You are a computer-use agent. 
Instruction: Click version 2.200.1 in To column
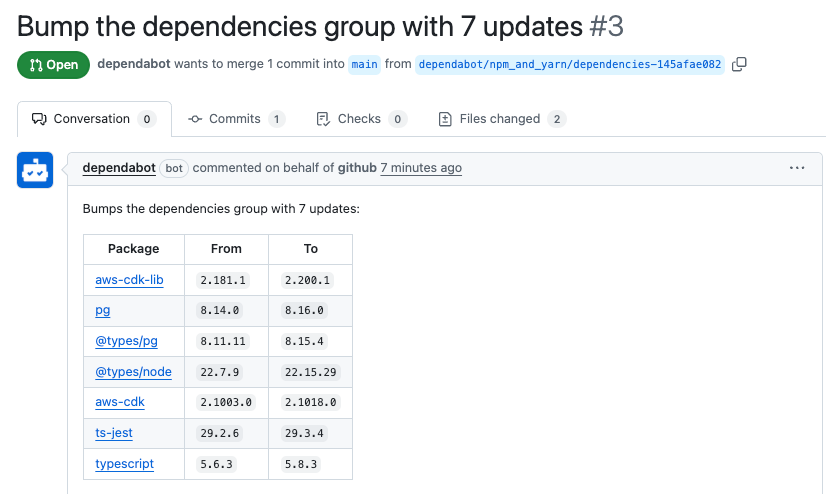click(307, 280)
